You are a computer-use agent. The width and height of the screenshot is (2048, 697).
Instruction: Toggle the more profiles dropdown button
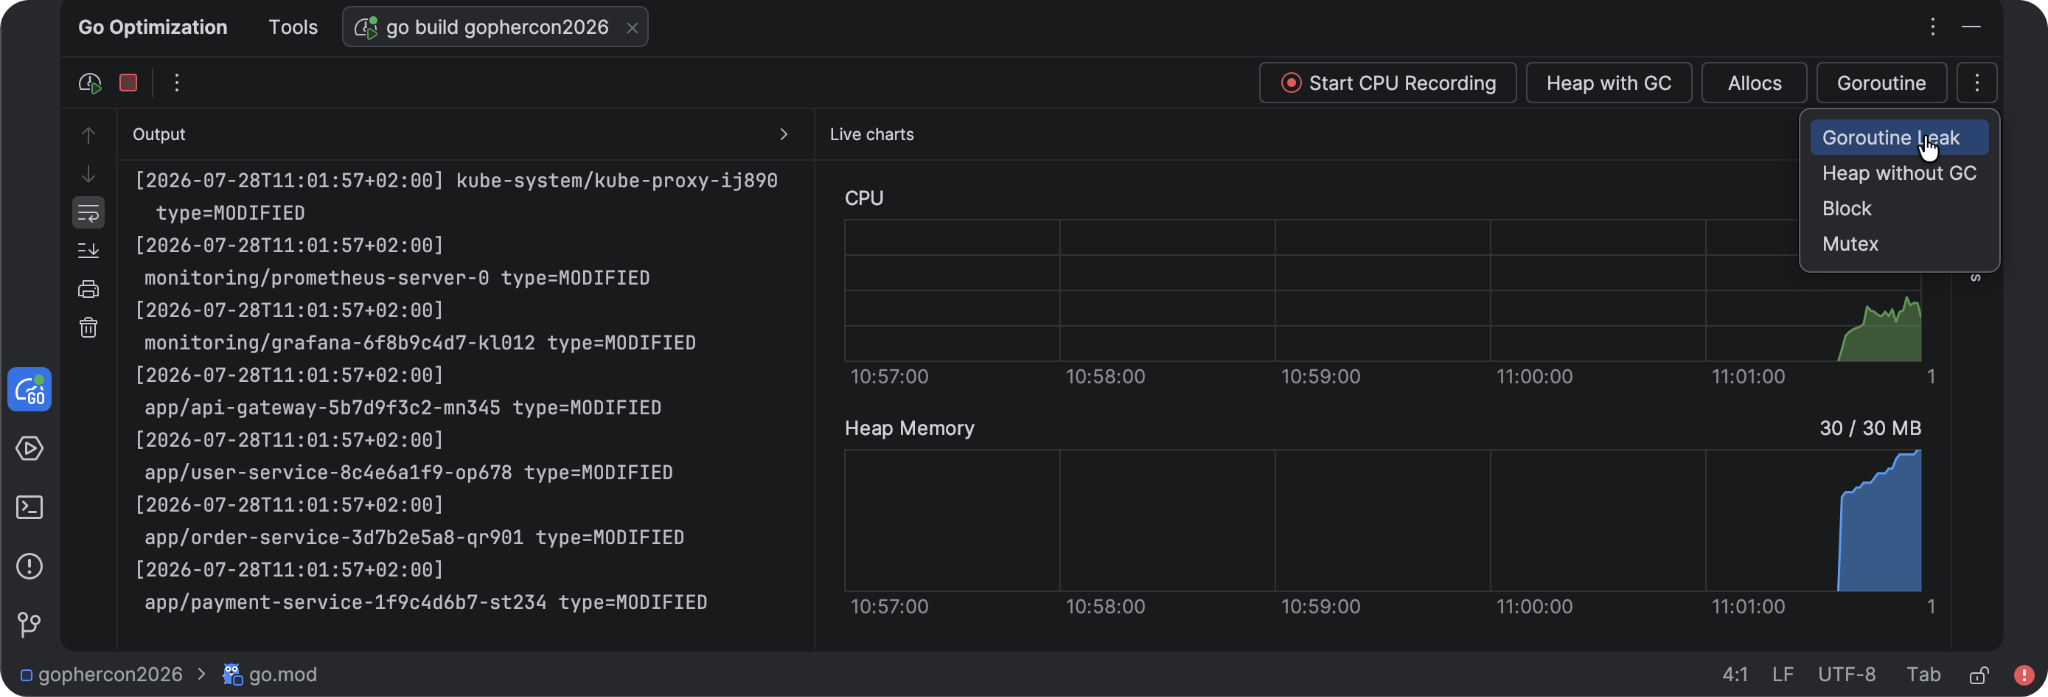coord(1977,83)
